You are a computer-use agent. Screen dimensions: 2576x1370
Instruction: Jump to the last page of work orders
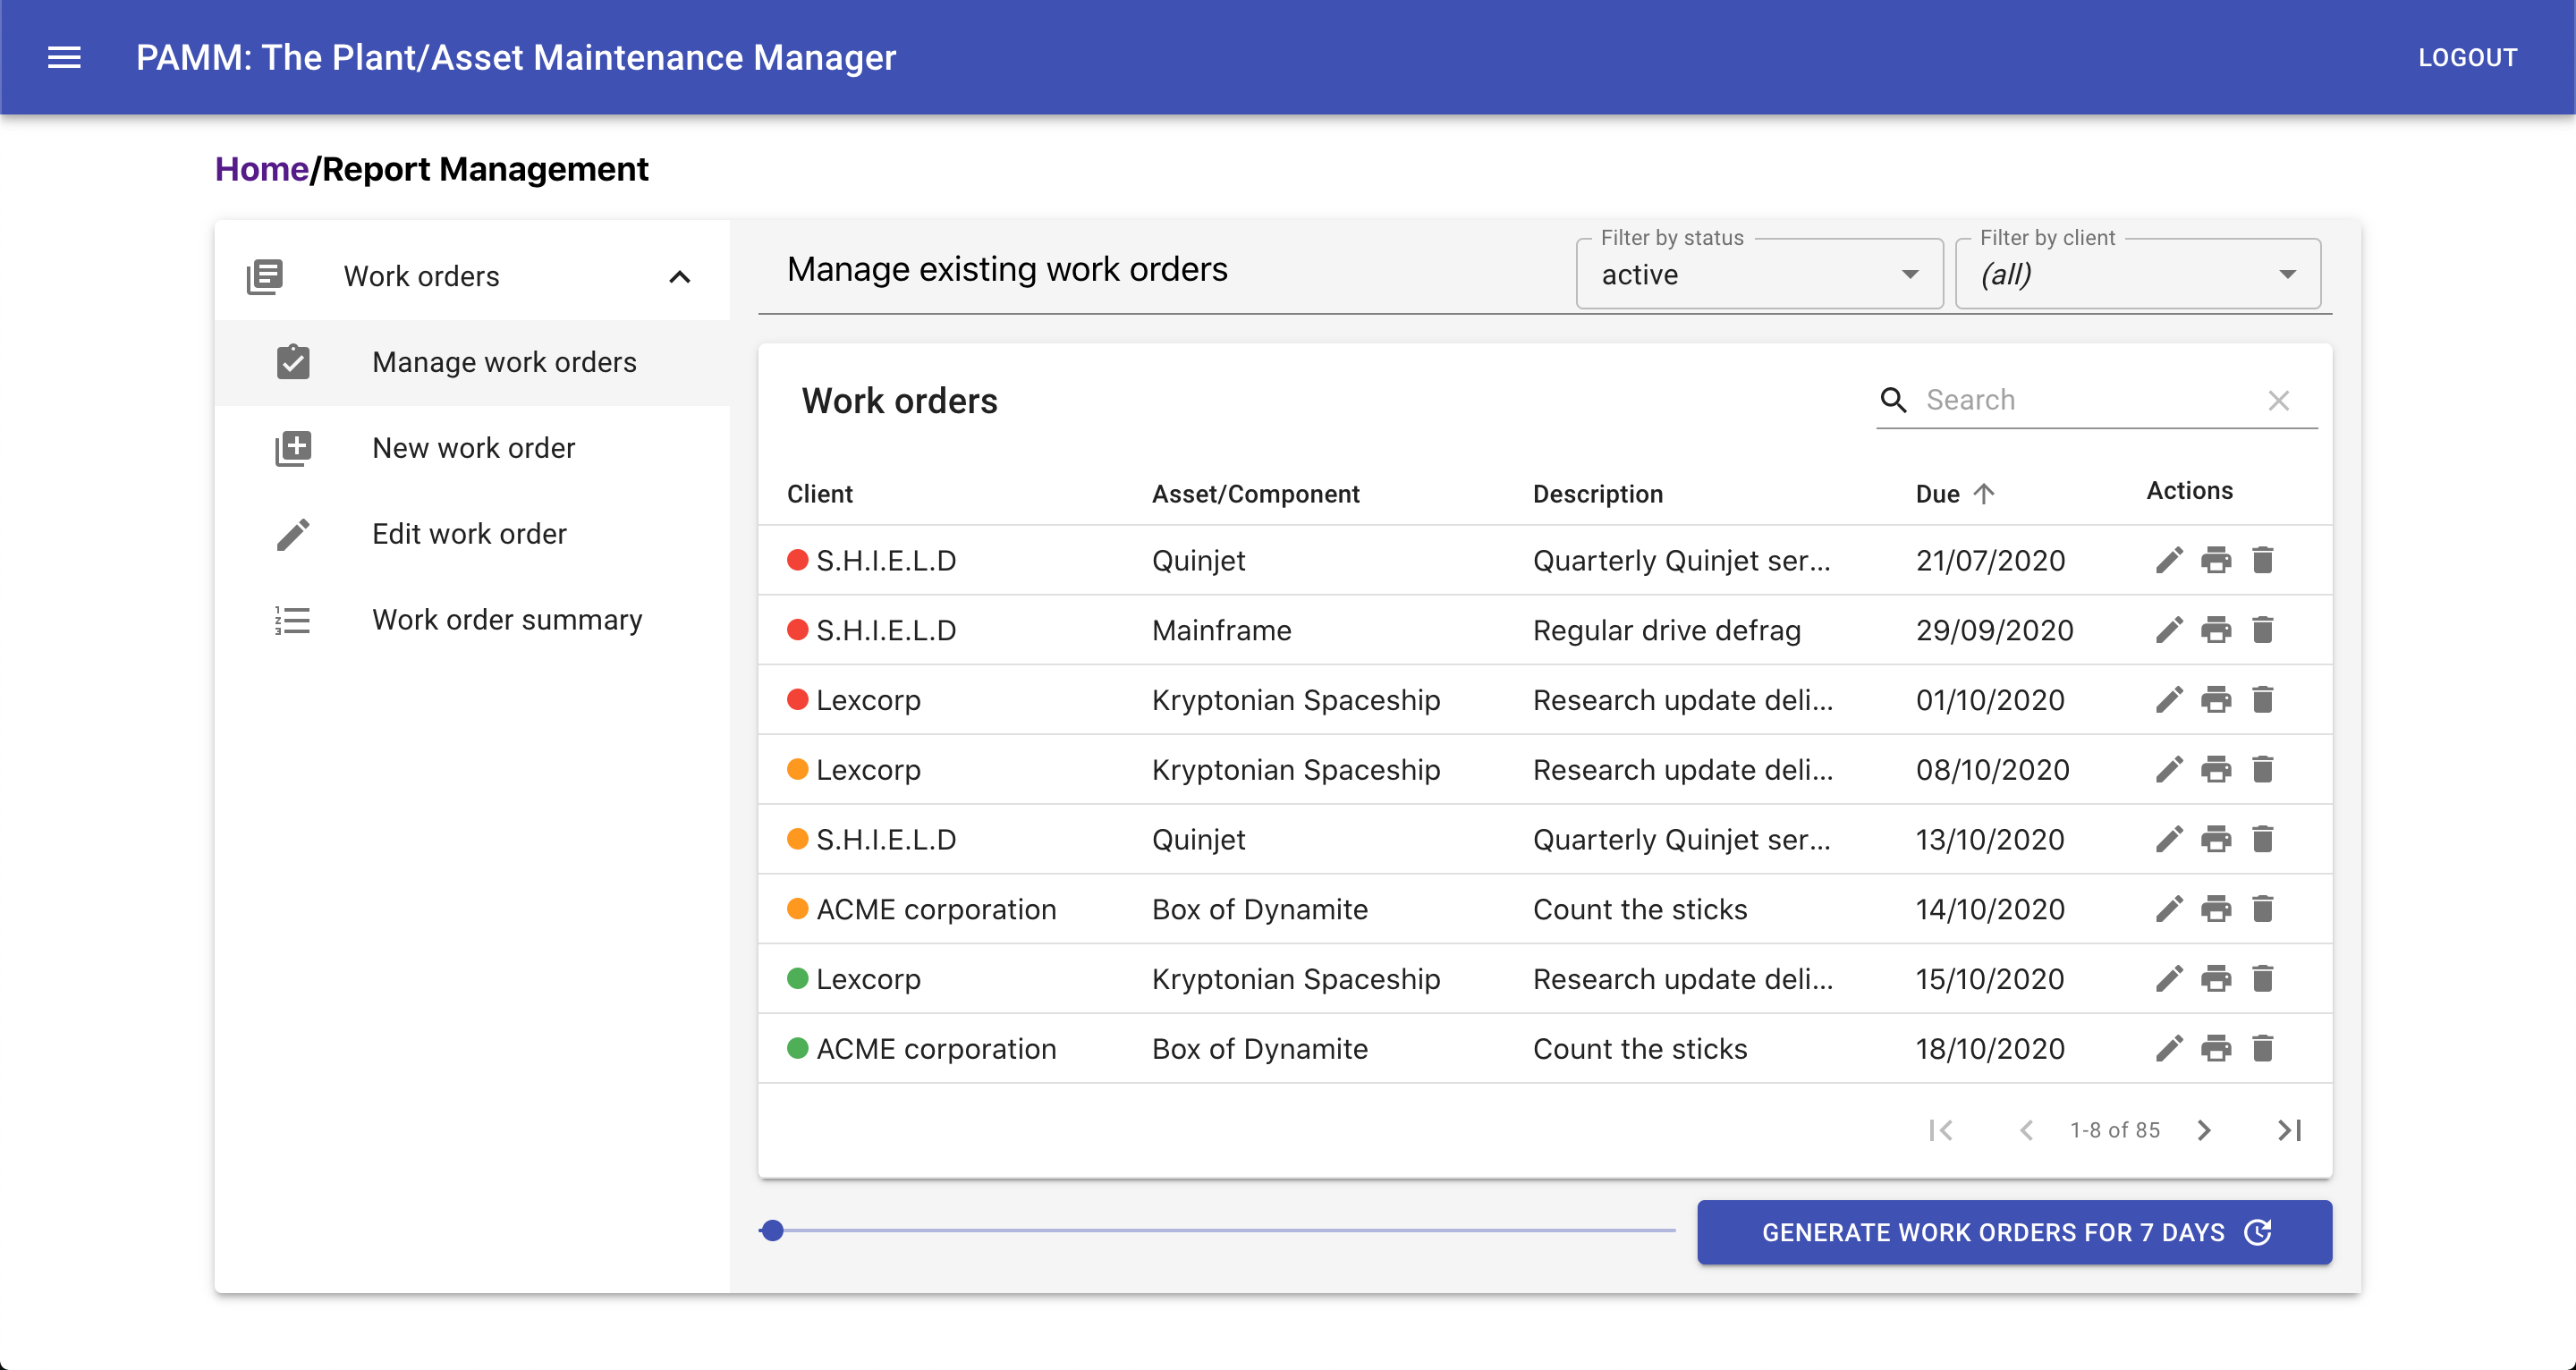pyautogui.click(x=2289, y=1130)
